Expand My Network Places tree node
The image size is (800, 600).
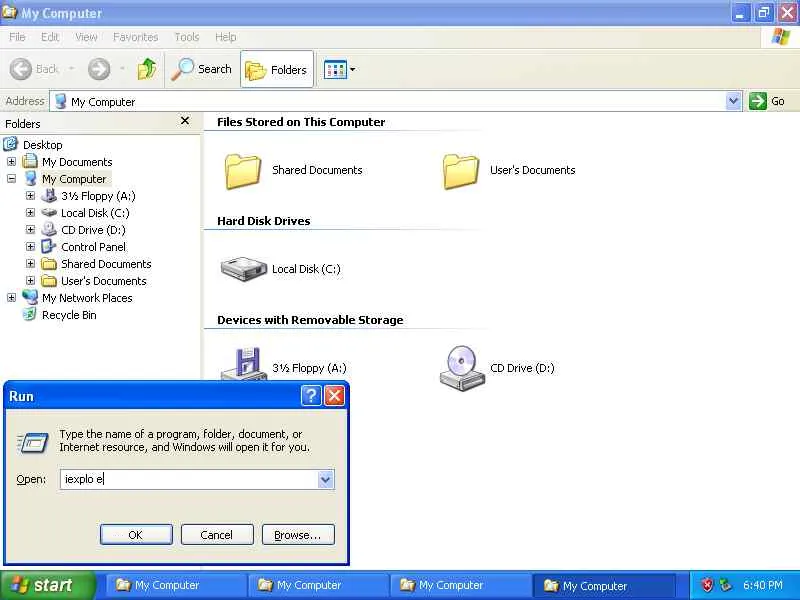point(11,297)
